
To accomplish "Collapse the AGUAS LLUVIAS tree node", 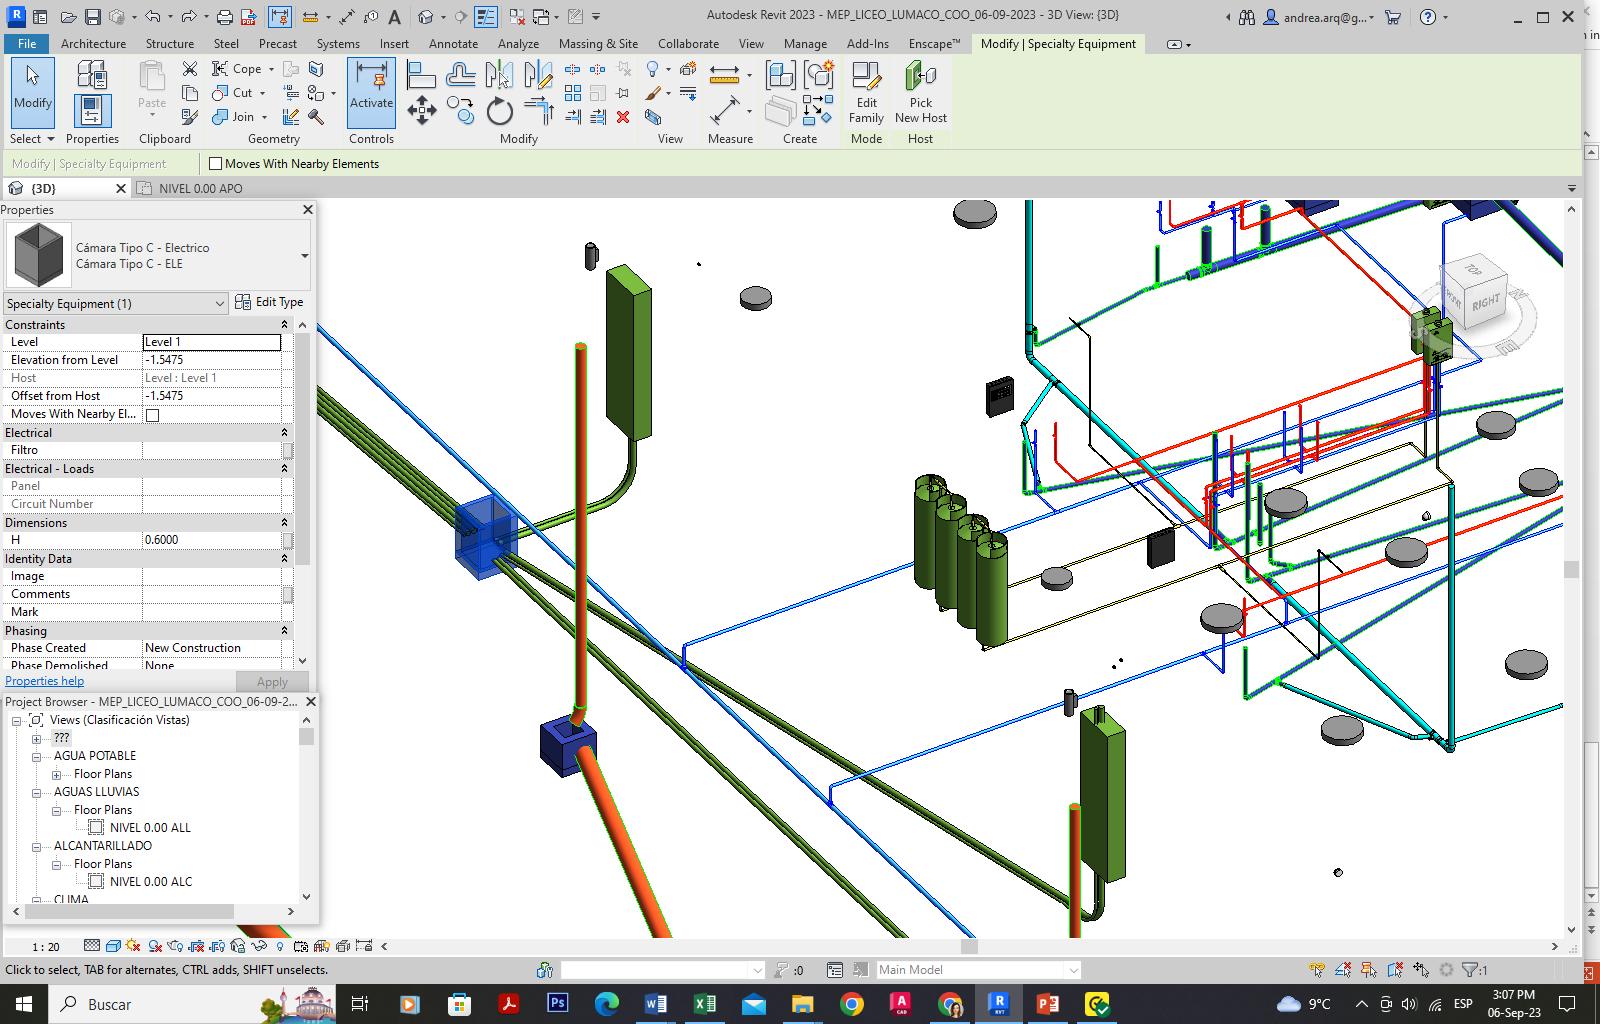I will (37, 792).
